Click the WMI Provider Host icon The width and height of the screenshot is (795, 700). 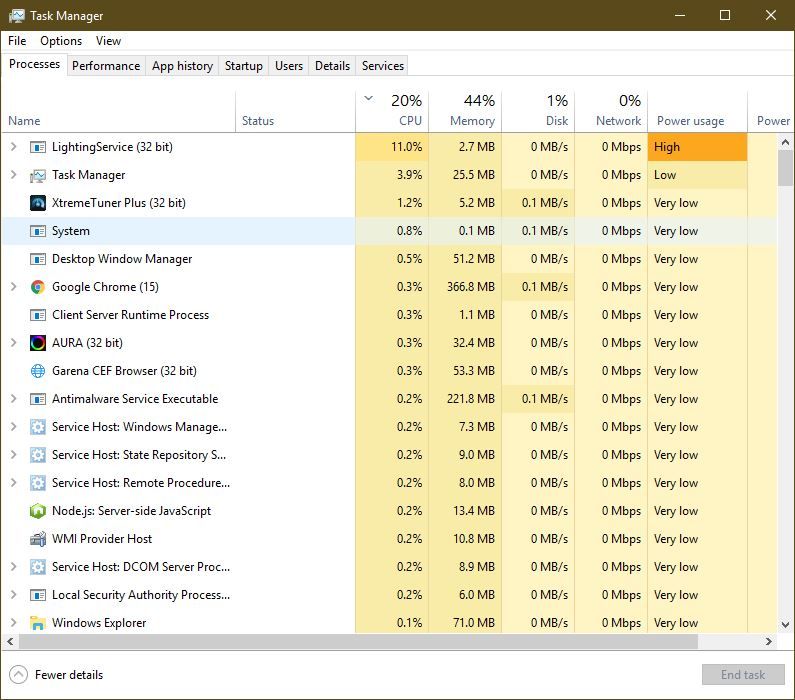(38, 539)
